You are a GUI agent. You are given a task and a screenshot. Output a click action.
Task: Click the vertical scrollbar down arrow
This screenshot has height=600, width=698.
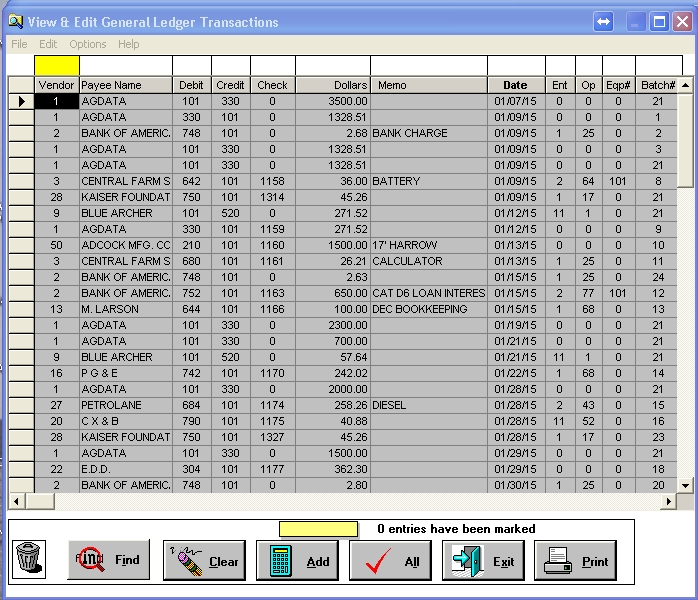tap(686, 486)
